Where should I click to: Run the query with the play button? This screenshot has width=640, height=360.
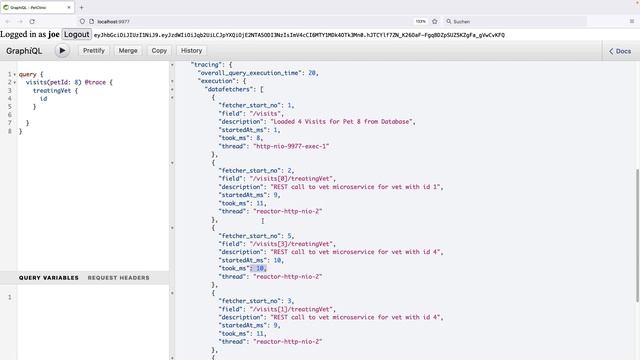point(62,51)
